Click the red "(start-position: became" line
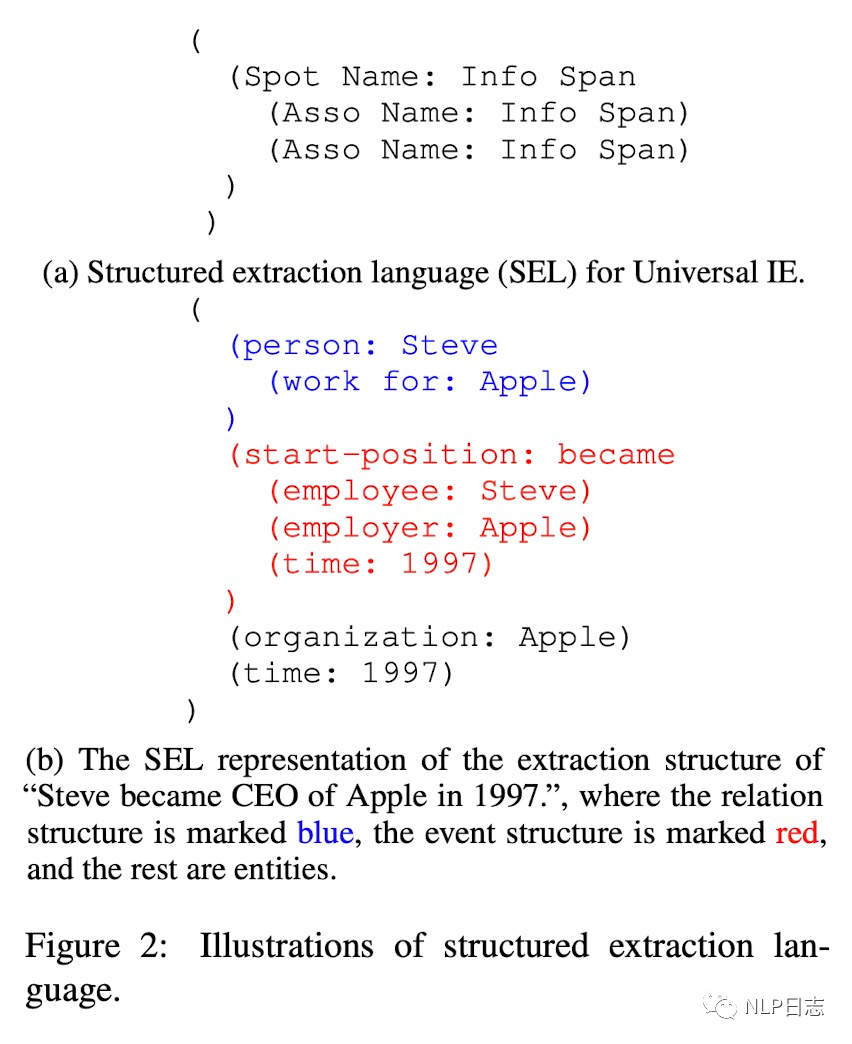 point(452,455)
